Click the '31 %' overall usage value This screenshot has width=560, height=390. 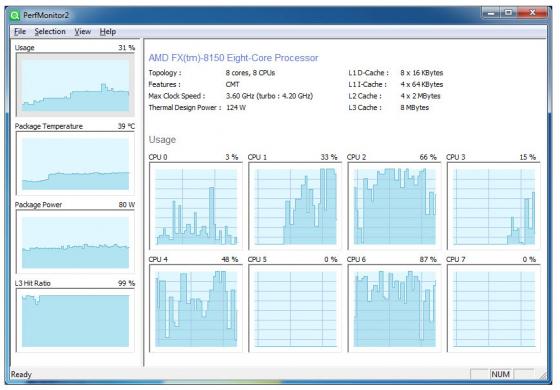click(x=126, y=48)
